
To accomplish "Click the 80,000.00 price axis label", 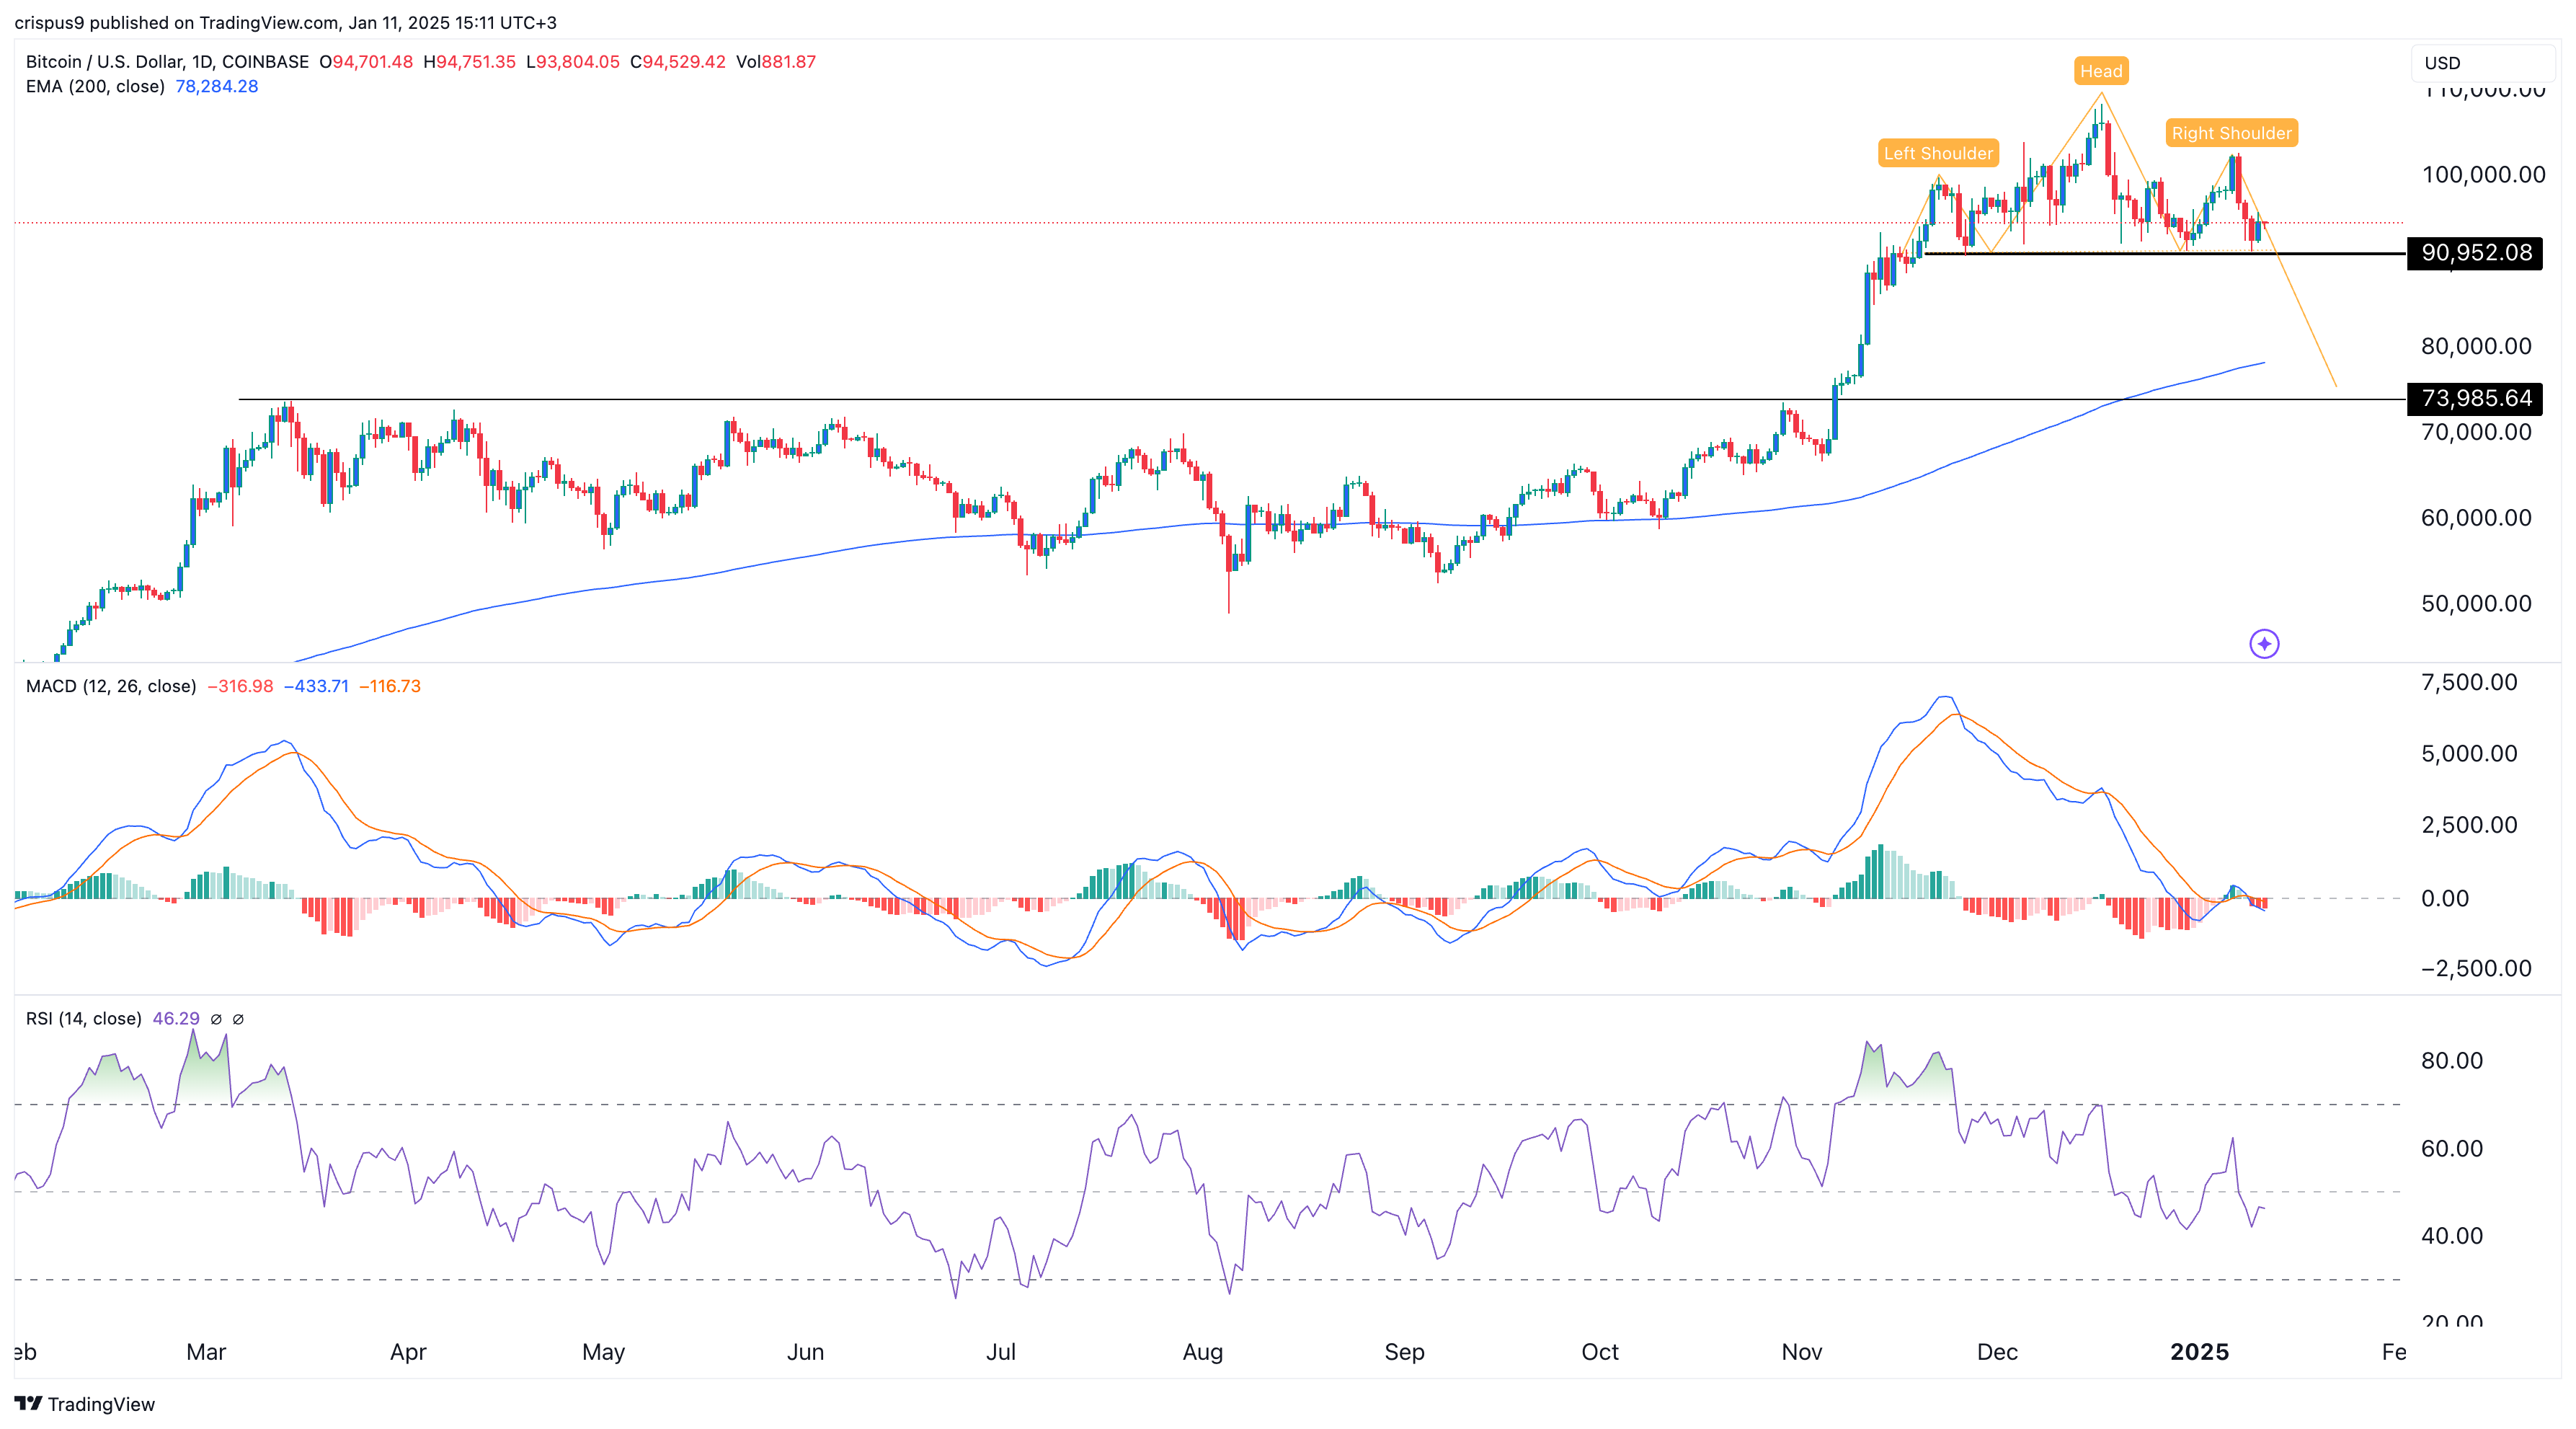I will 2476,346.
